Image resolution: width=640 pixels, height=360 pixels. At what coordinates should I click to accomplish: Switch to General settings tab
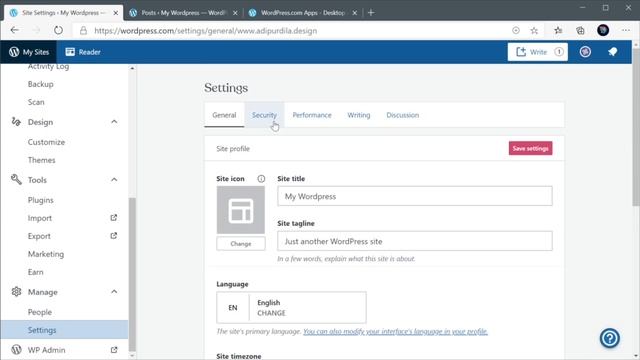pos(224,115)
